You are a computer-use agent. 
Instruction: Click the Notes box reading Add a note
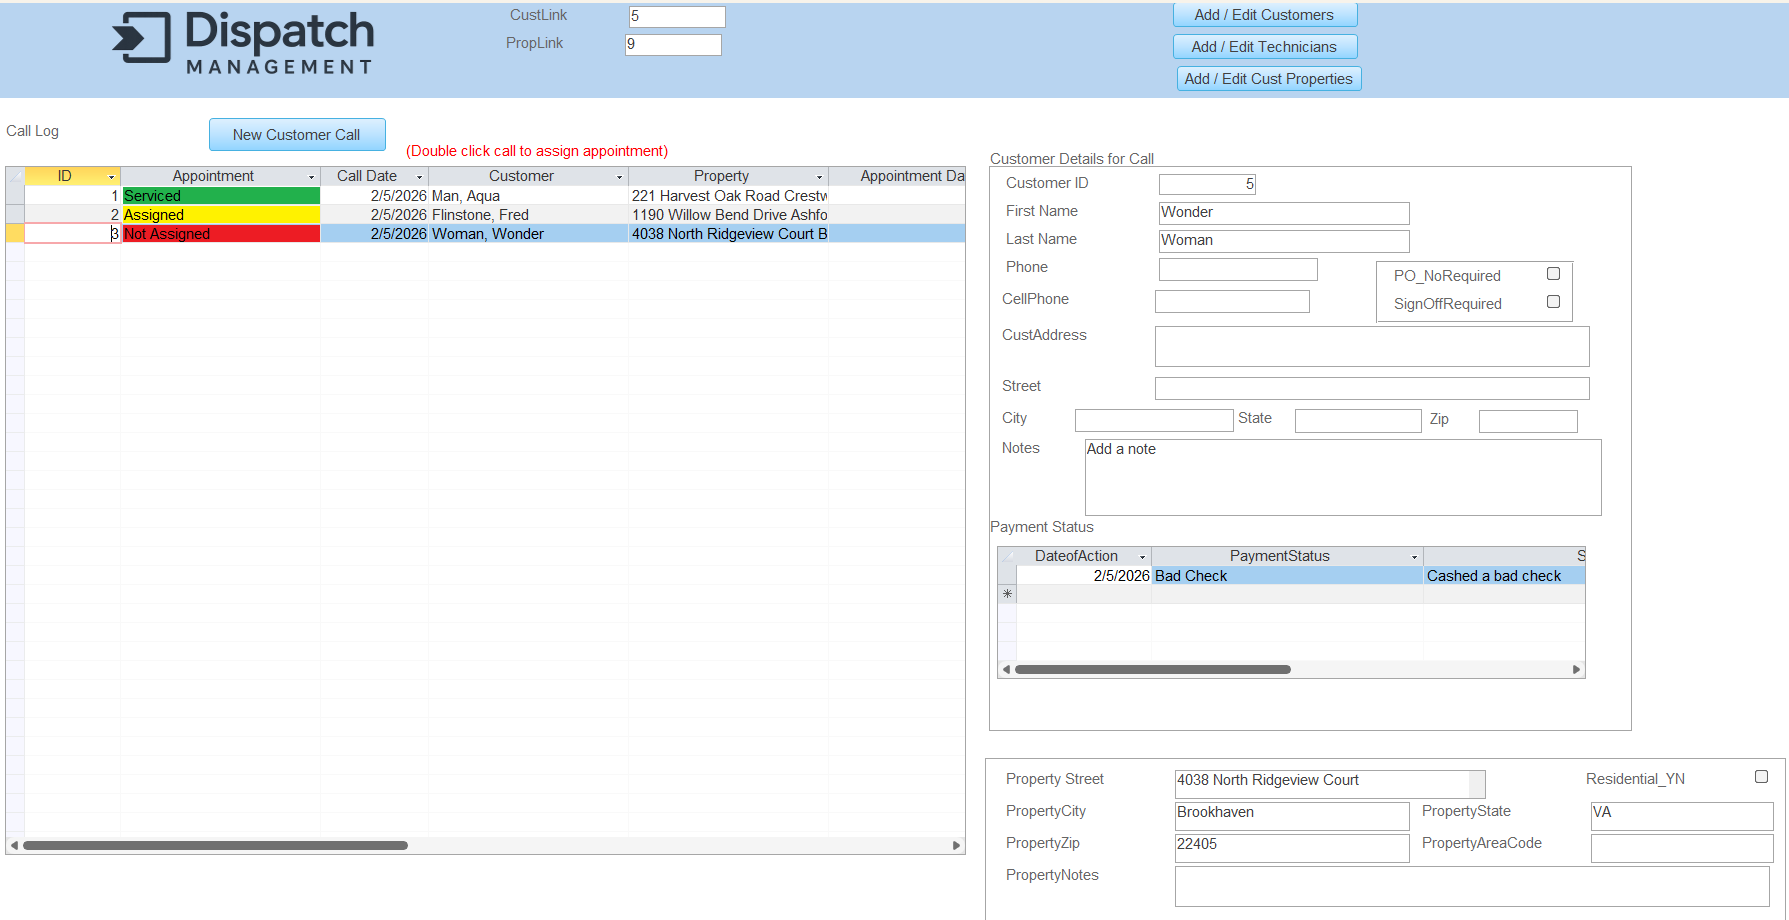pyautogui.click(x=1343, y=477)
